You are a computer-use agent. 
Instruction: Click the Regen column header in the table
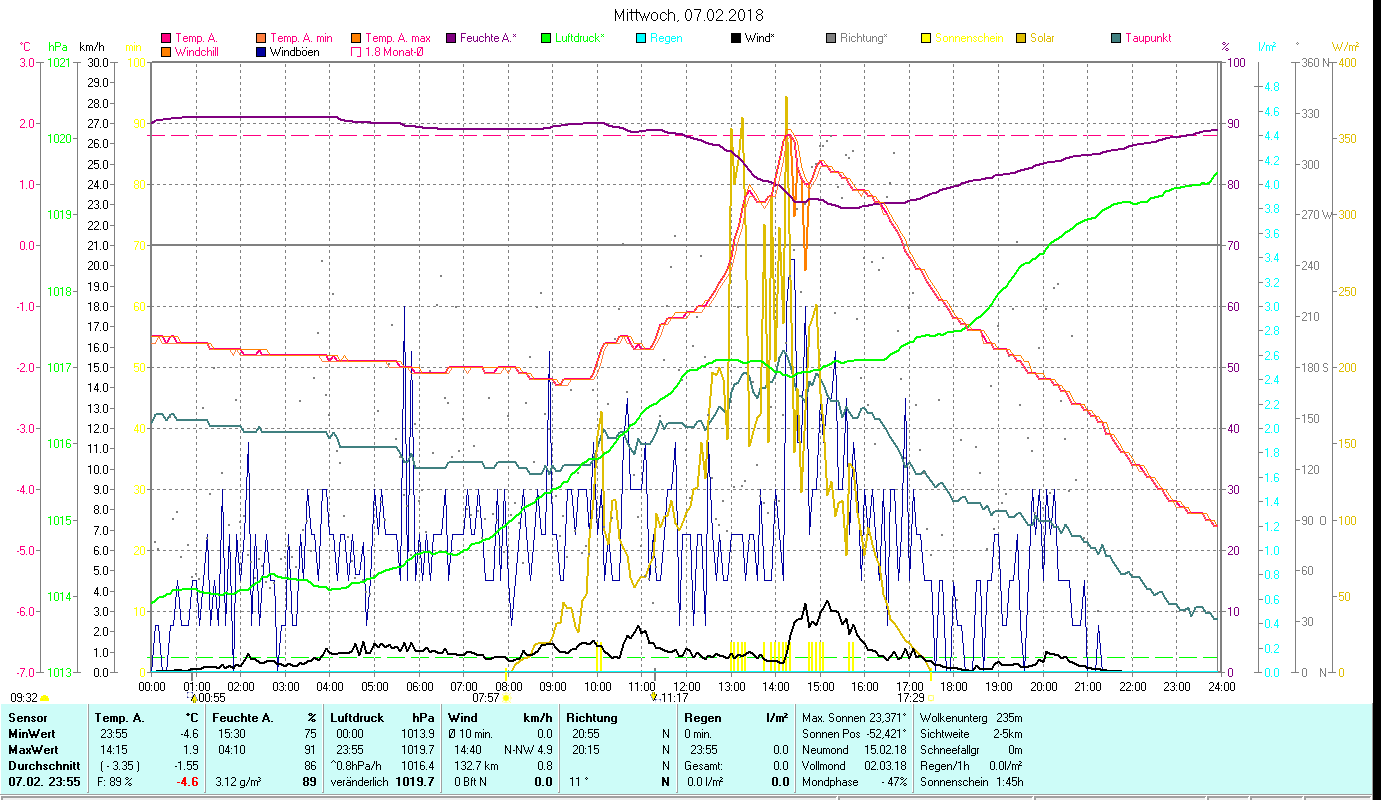(702, 718)
